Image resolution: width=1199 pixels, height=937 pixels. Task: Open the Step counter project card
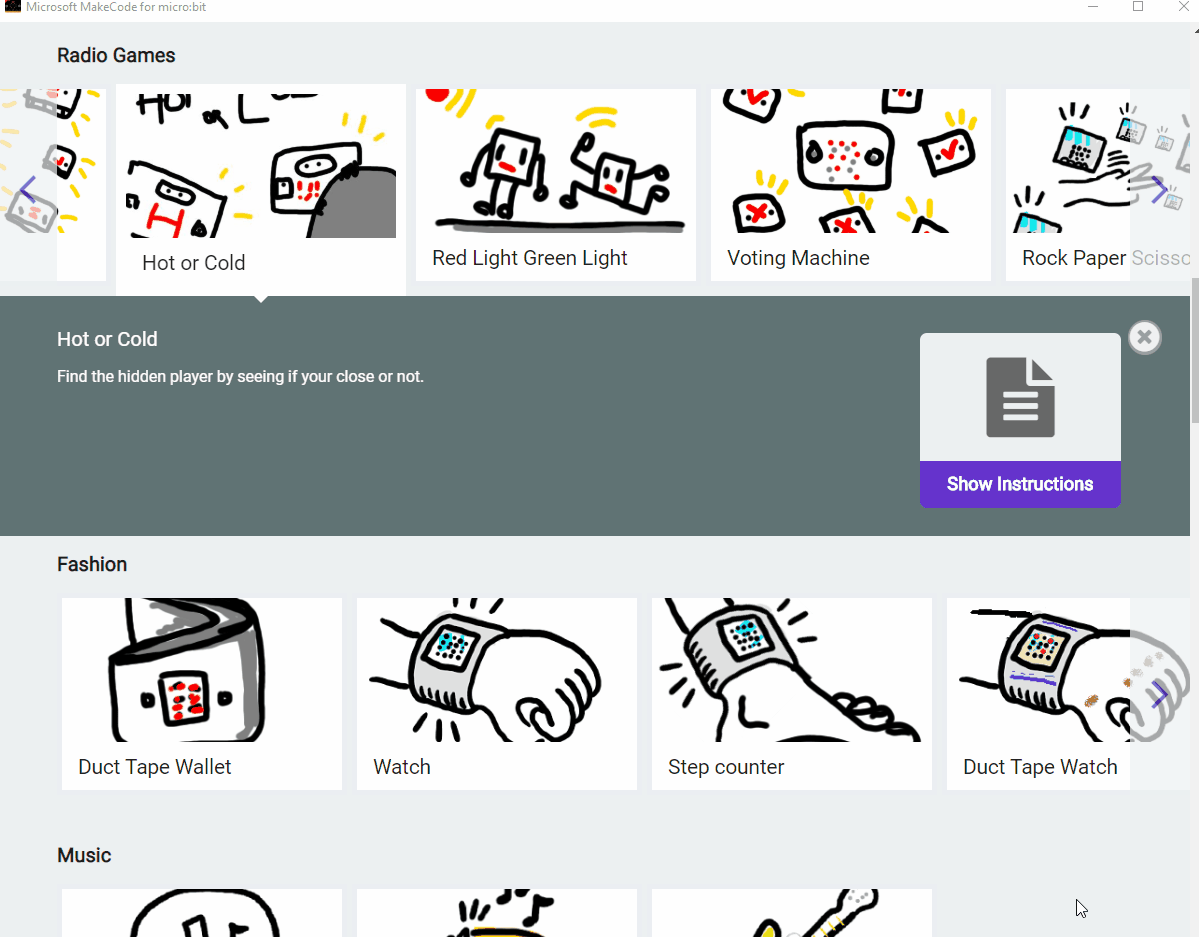coord(792,694)
